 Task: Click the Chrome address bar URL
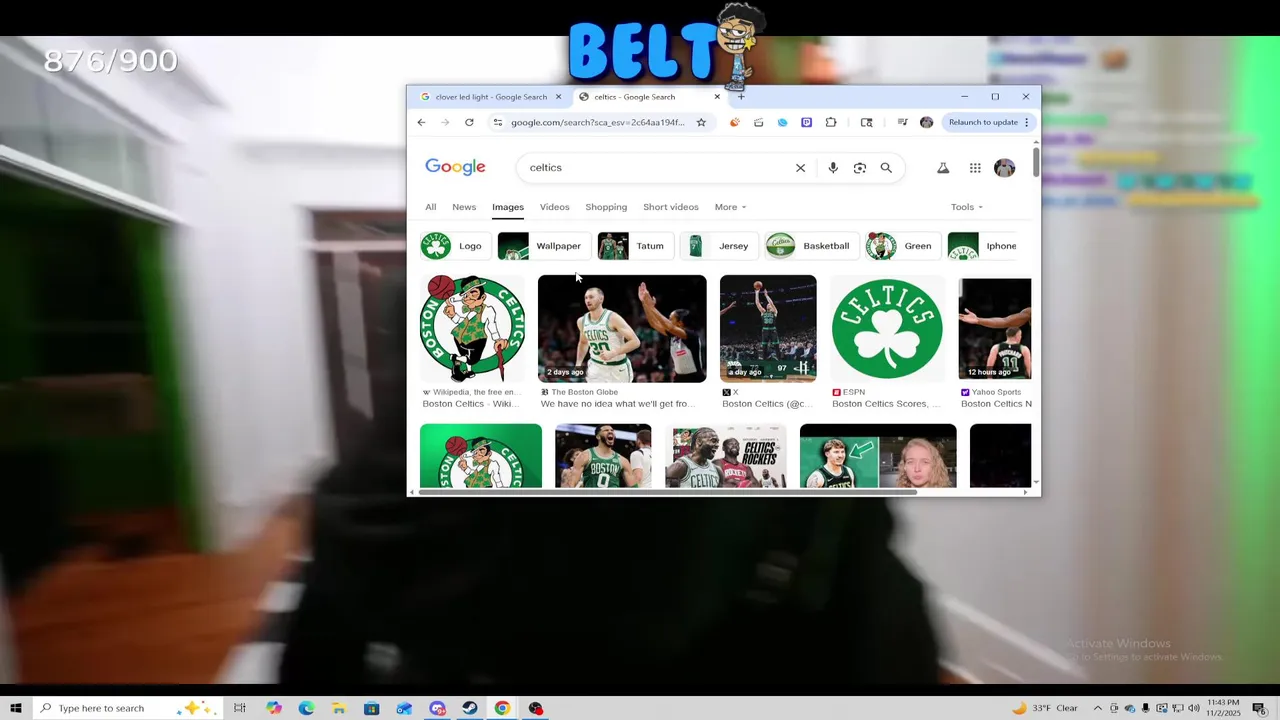597,122
